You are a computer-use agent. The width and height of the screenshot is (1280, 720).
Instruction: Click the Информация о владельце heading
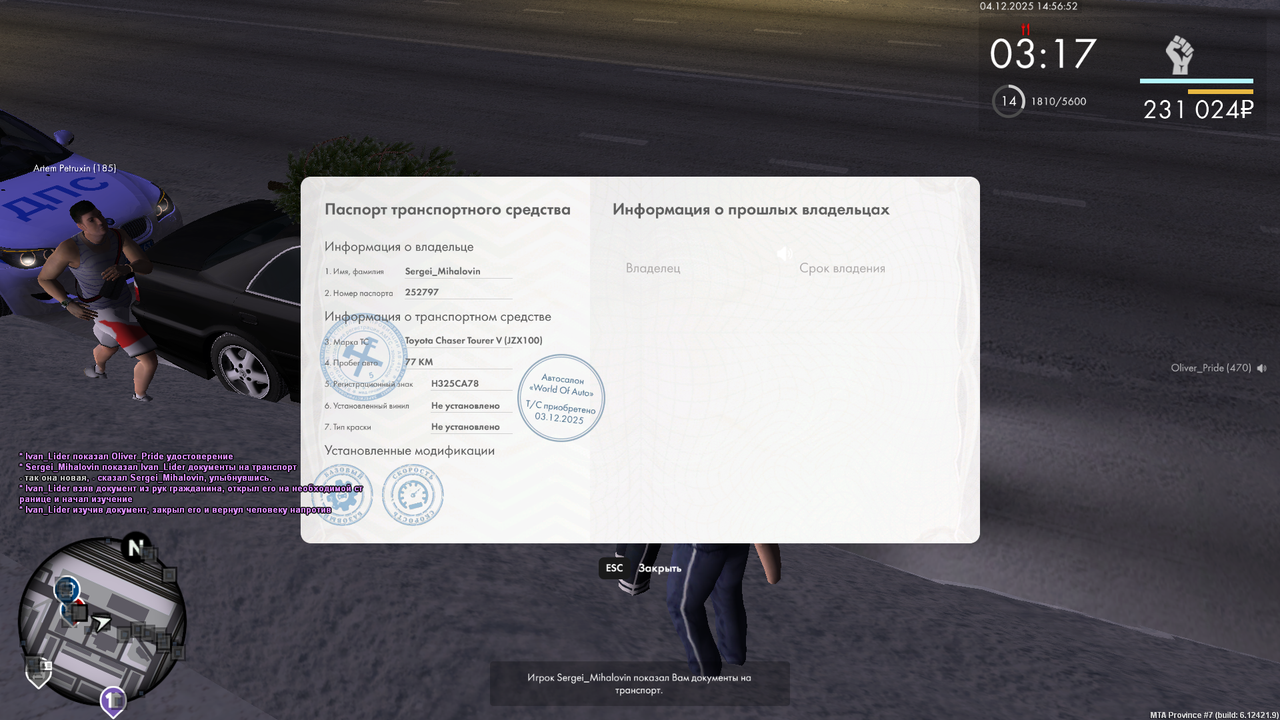(x=399, y=246)
